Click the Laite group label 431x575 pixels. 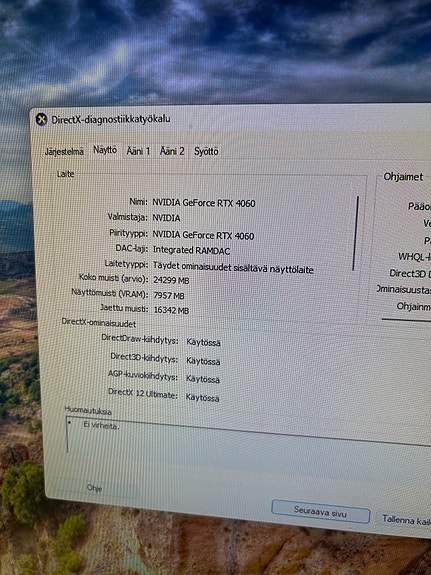point(66,174)
